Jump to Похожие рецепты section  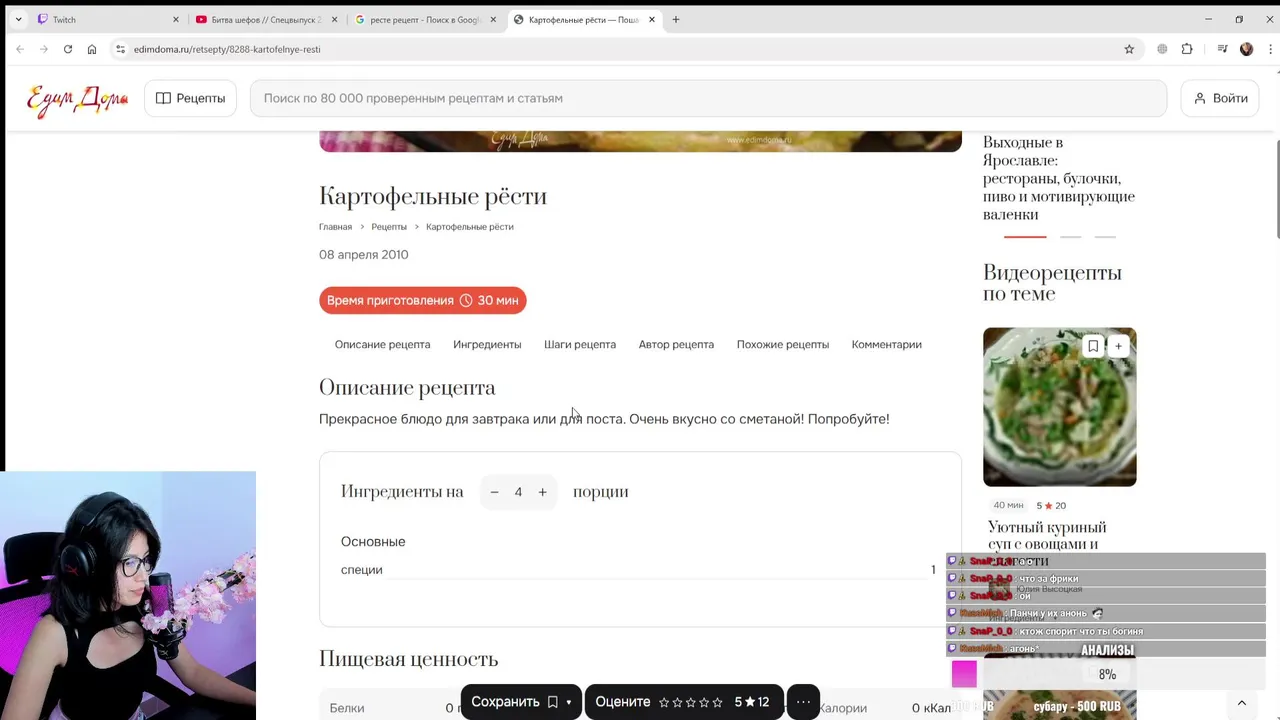coord(783,344)
